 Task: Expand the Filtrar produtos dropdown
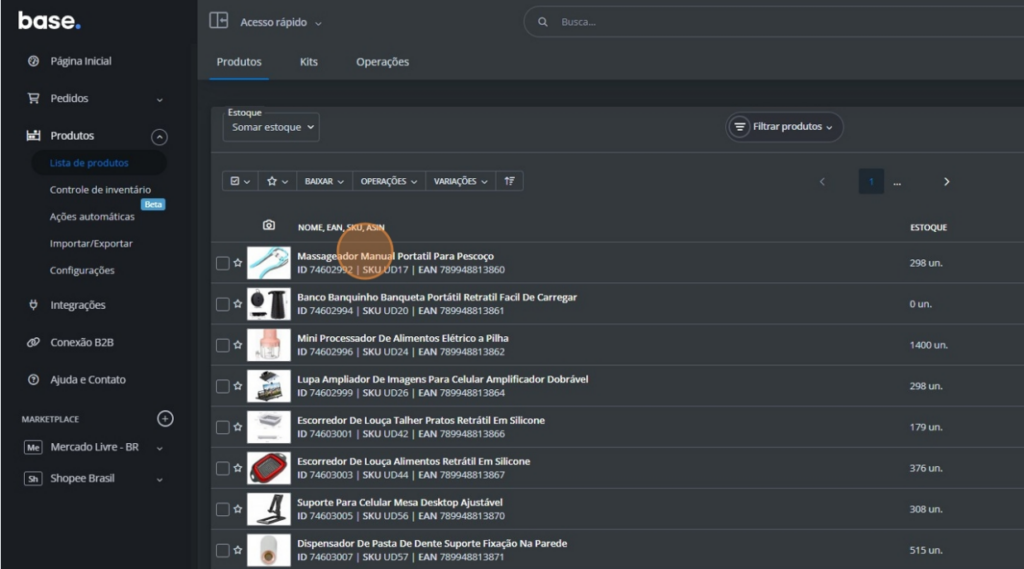(x=784, y=127)
